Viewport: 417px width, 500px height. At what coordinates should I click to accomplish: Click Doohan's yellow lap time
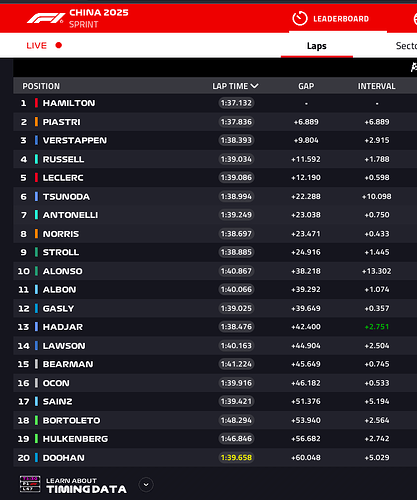pyautogui.click(x=236, y=458)
